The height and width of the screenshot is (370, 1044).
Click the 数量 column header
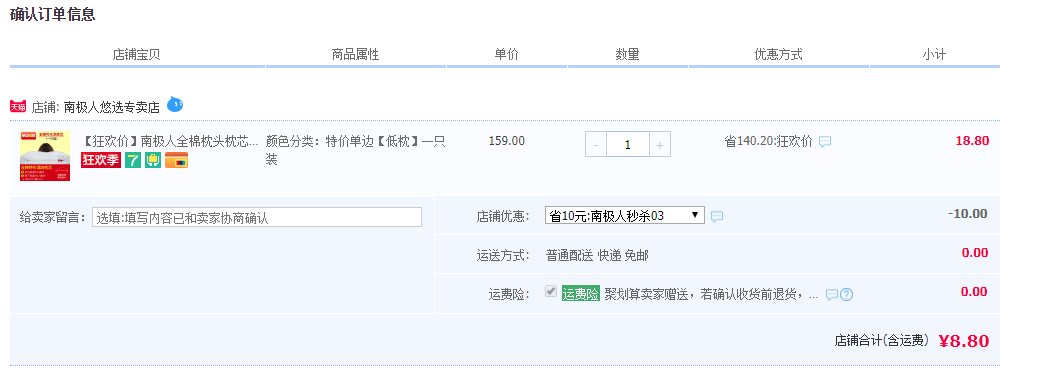(x=627, y=55)
